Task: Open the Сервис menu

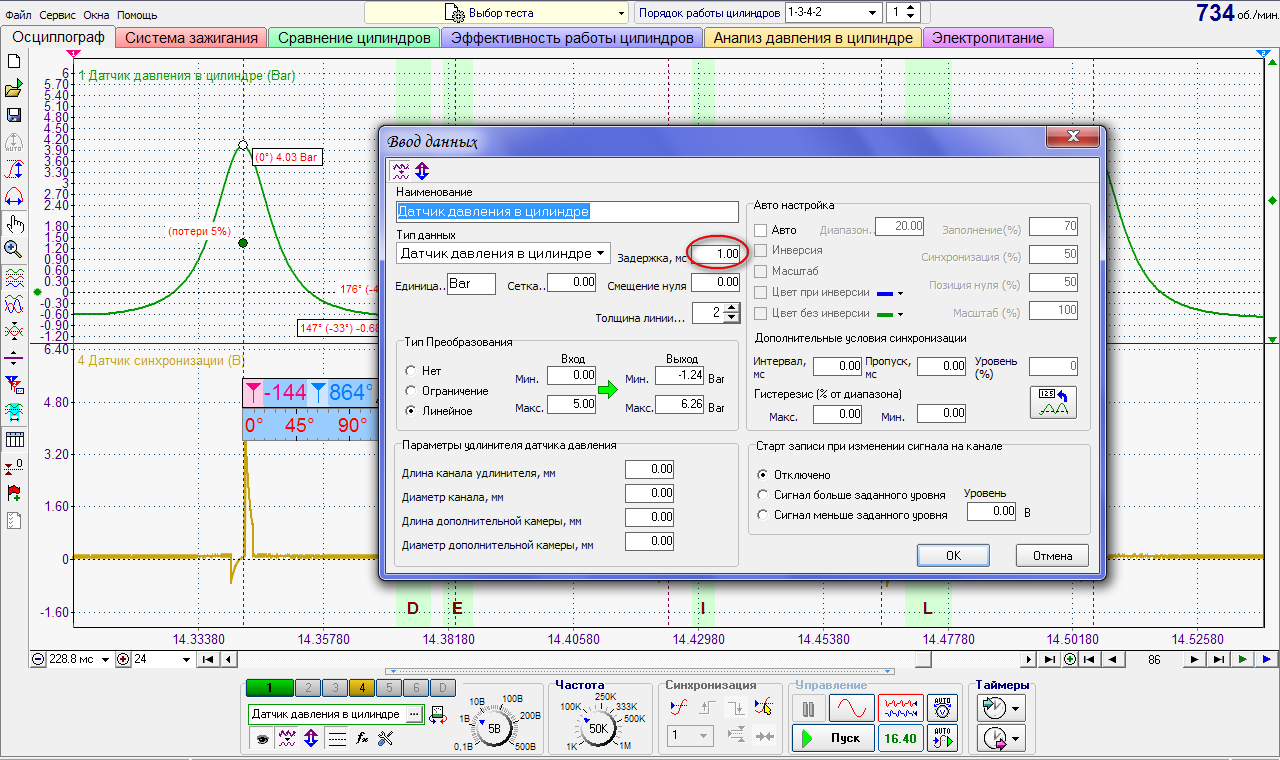Action: tap(58, 16)
